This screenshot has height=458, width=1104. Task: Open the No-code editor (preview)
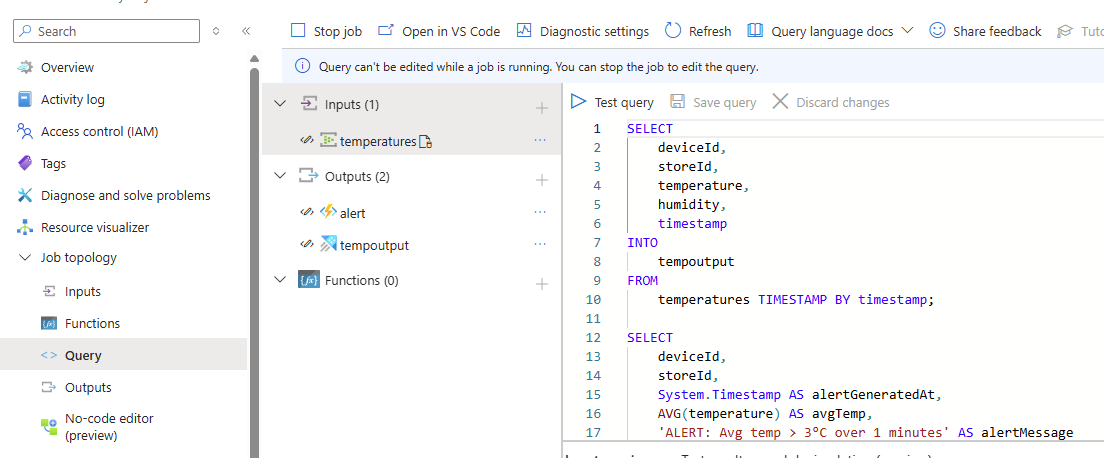point(108,427)
